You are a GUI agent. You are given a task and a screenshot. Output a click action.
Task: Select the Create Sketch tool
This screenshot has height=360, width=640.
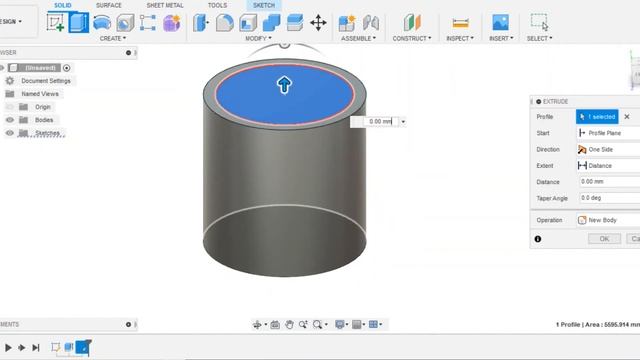click(x=56, y=22)
